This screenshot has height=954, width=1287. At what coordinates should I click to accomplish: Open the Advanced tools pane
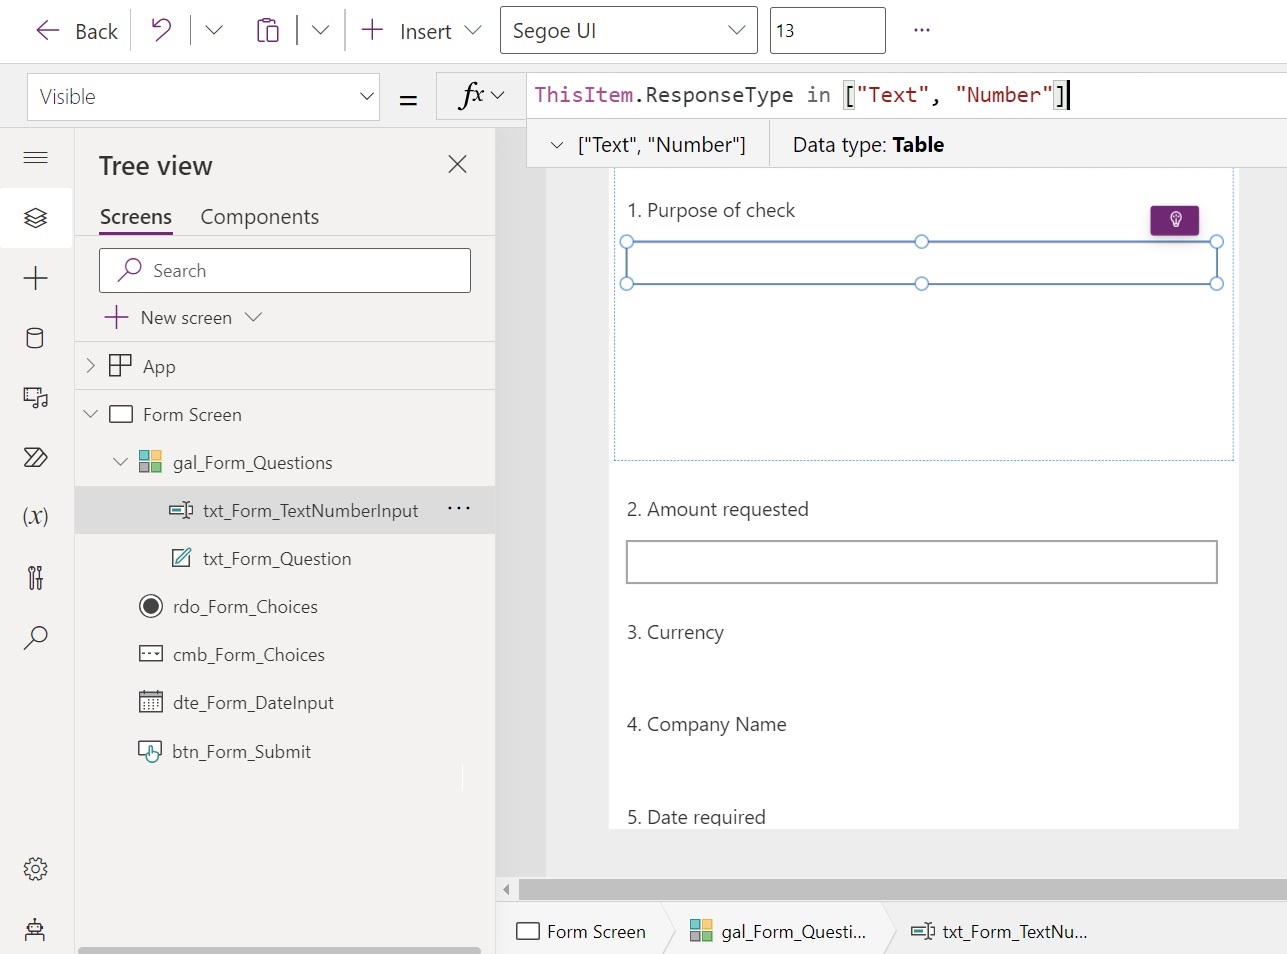point(35,577)
